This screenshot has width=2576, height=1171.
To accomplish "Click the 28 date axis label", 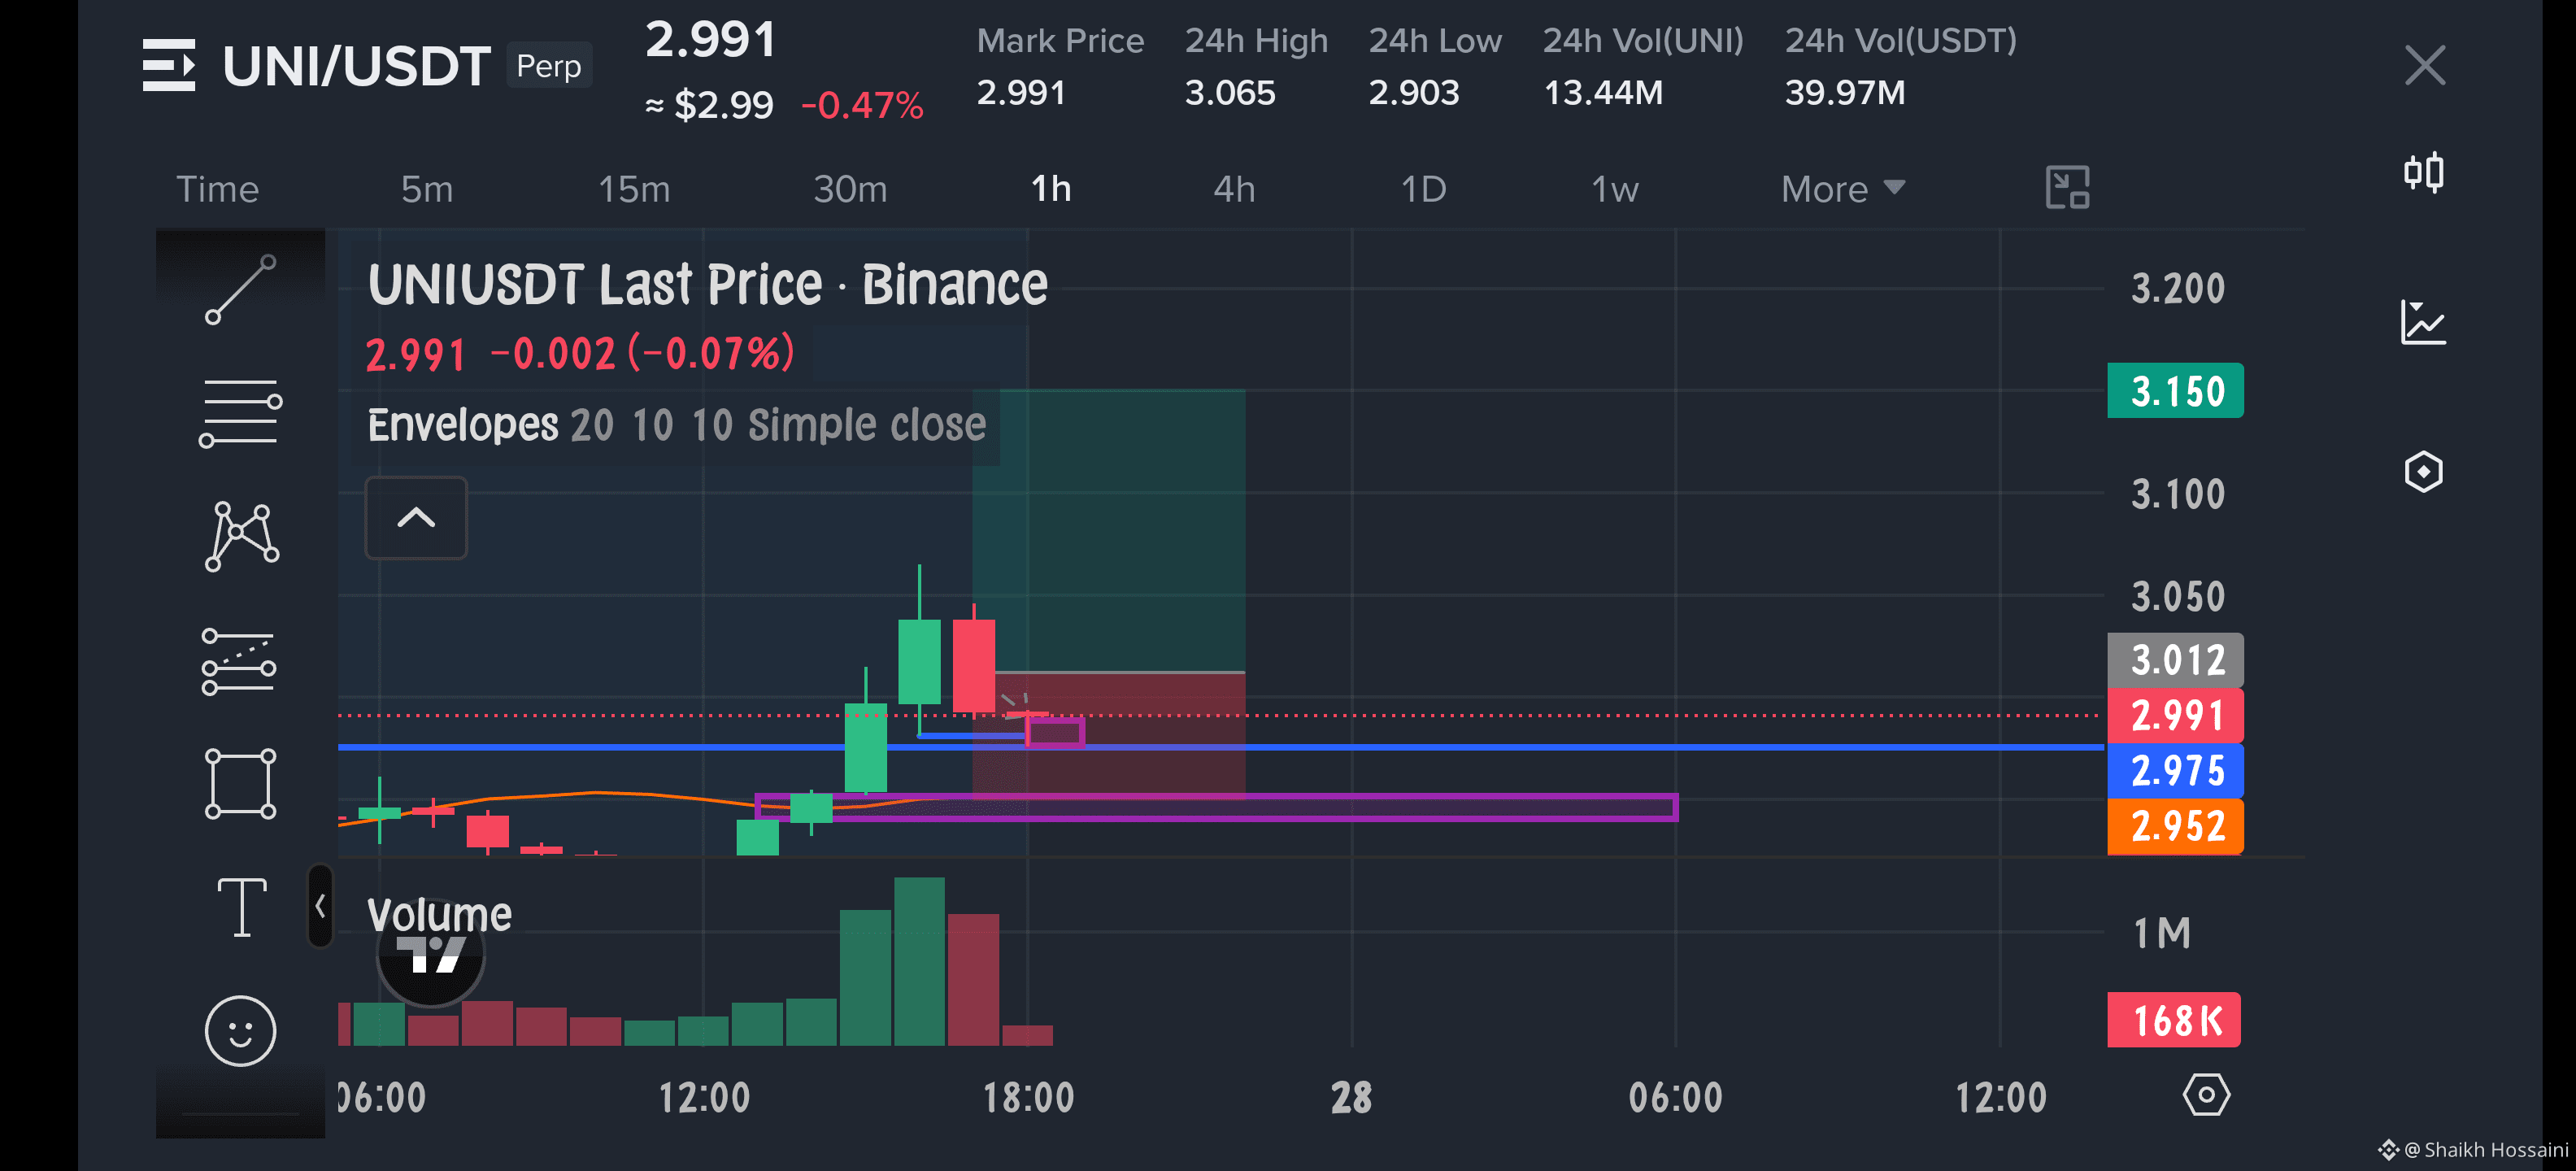I will [1351, 1097].
